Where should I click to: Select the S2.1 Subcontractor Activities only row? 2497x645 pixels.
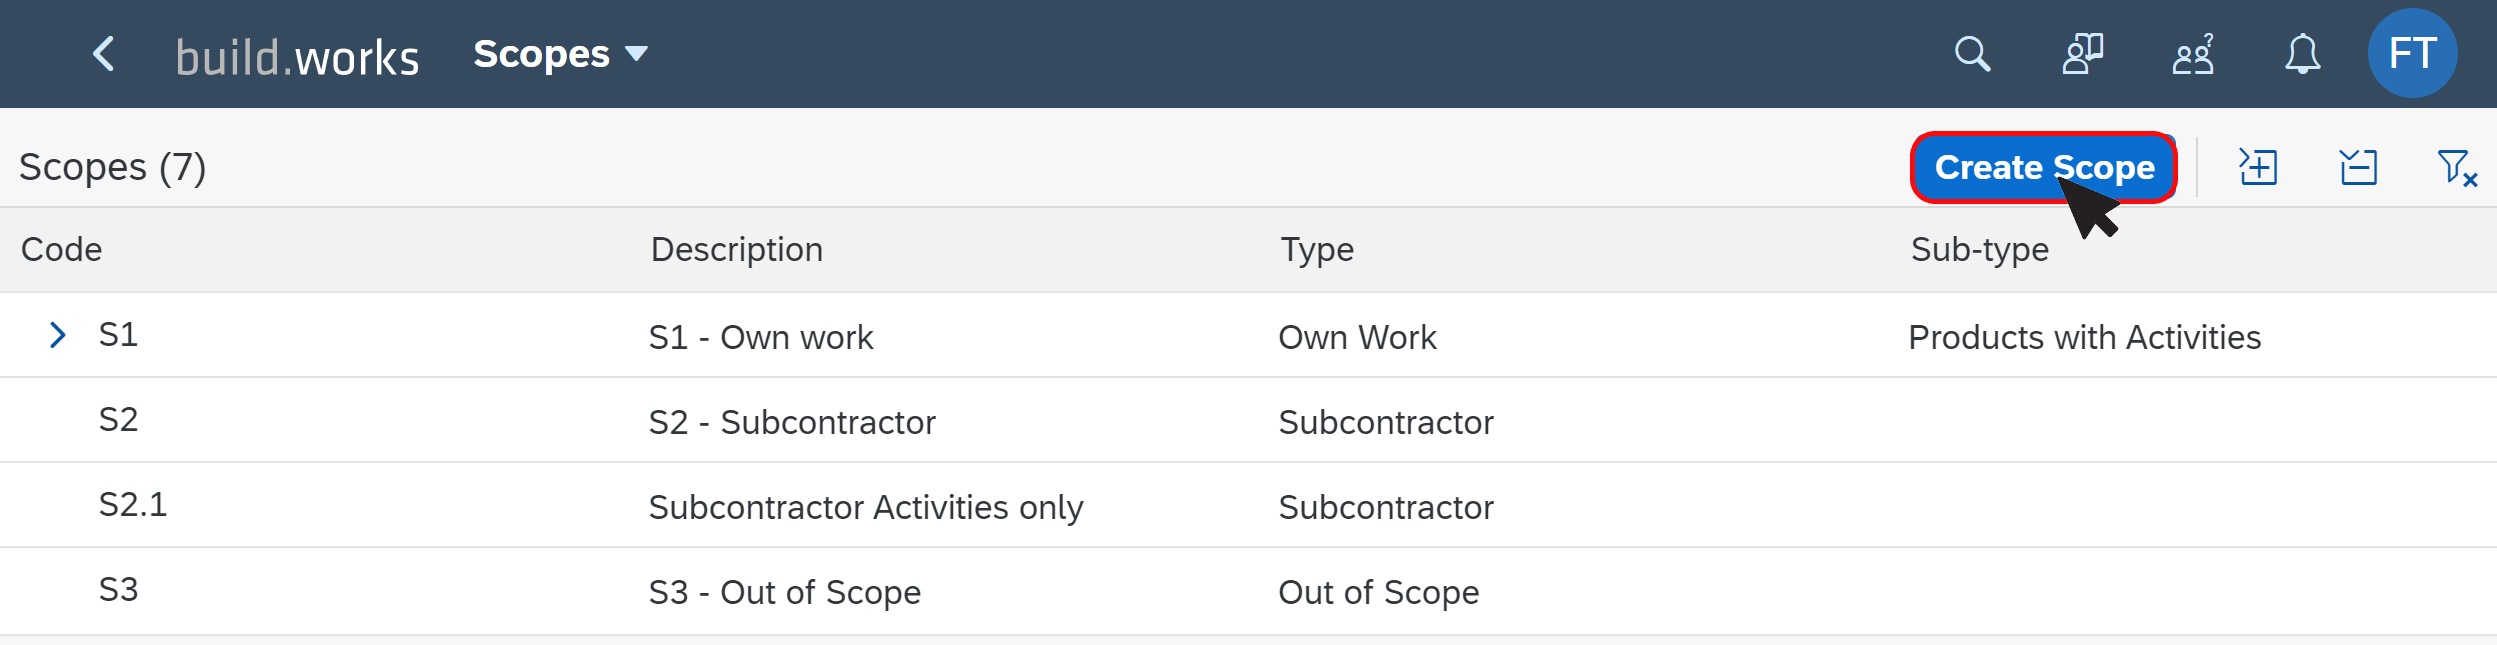tap(865, 506)
